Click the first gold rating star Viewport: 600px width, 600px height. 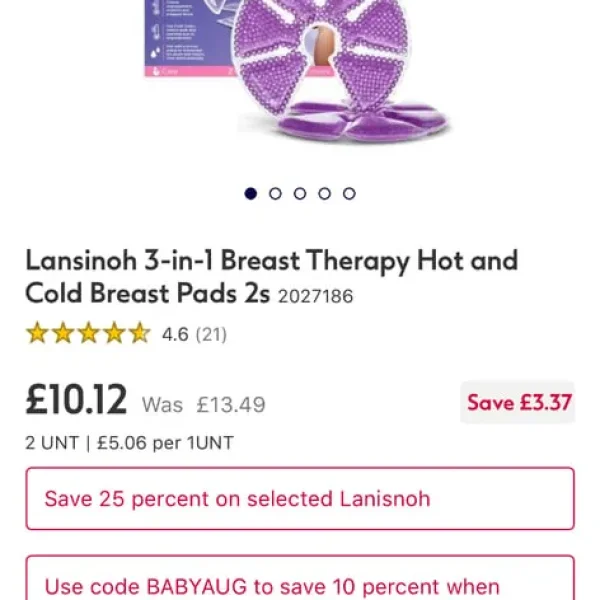click(37, 333)
